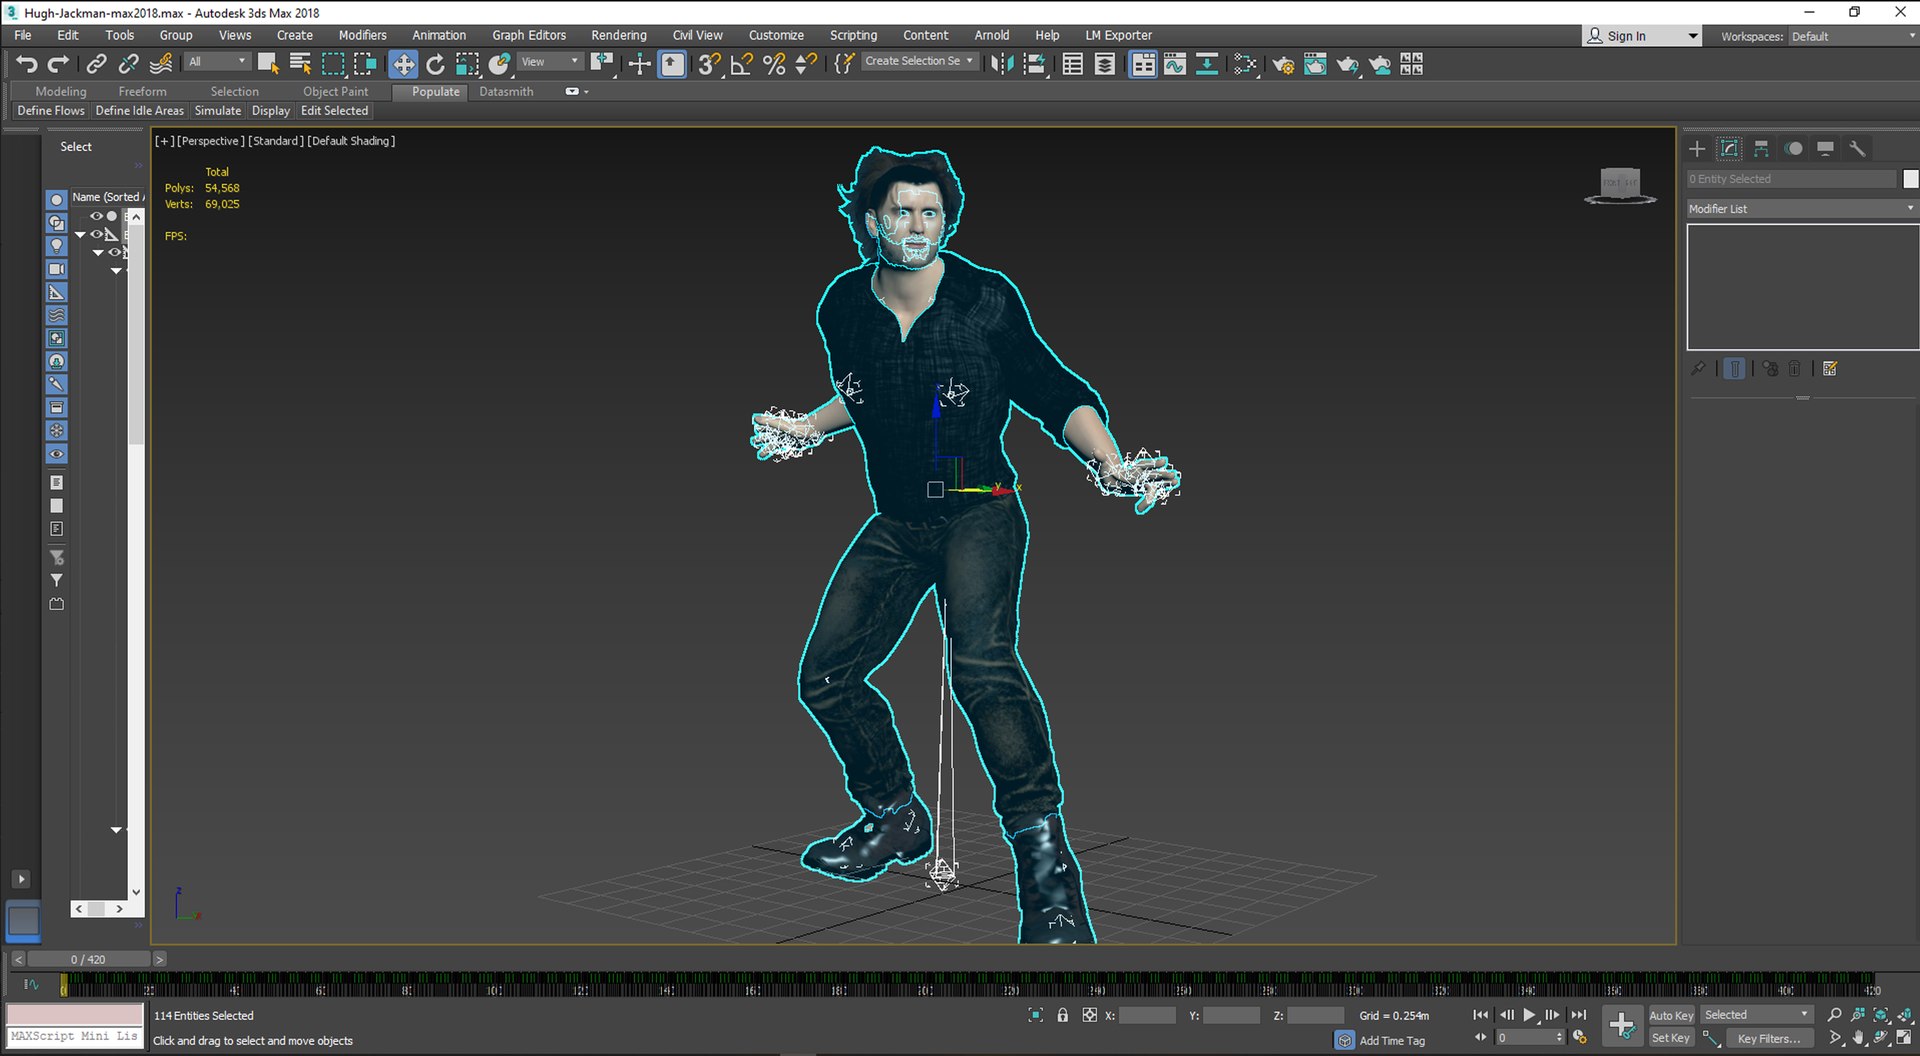Click Render in the Cloud icon
The height and width of the screenshot is (1056, 1920).
point(1379,64)
